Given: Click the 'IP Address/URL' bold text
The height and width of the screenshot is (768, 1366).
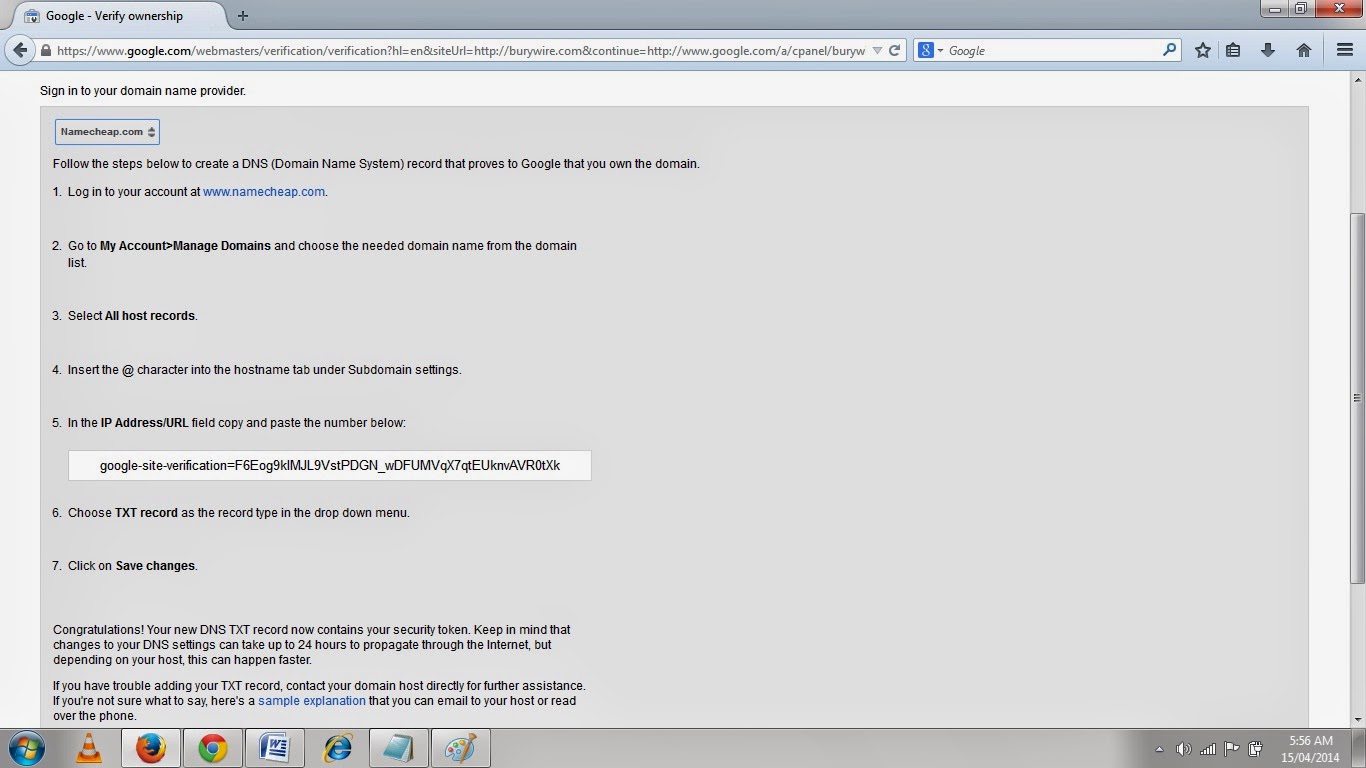Looking at the screenshot, I should [144, 423].
